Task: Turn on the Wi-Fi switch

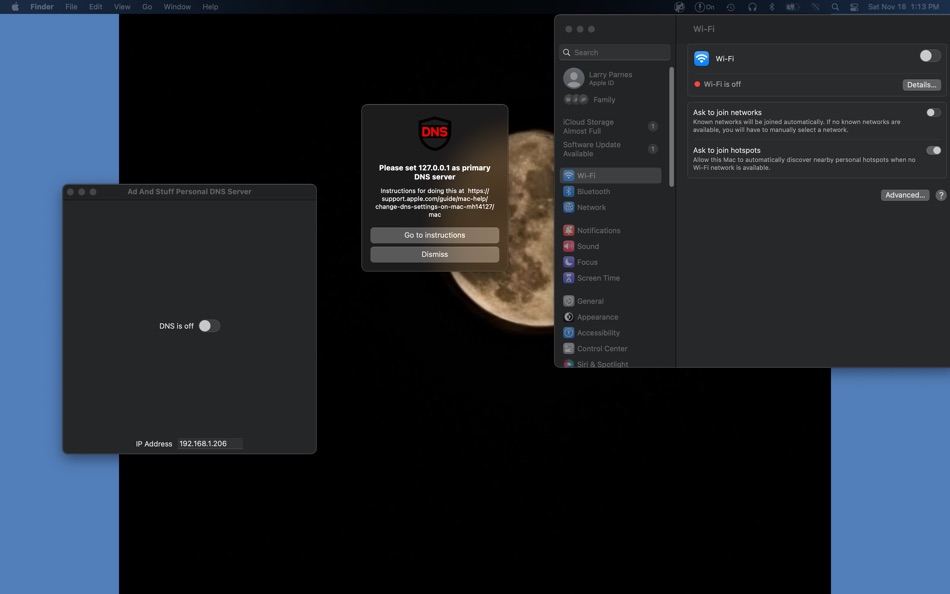Action: 930,57
